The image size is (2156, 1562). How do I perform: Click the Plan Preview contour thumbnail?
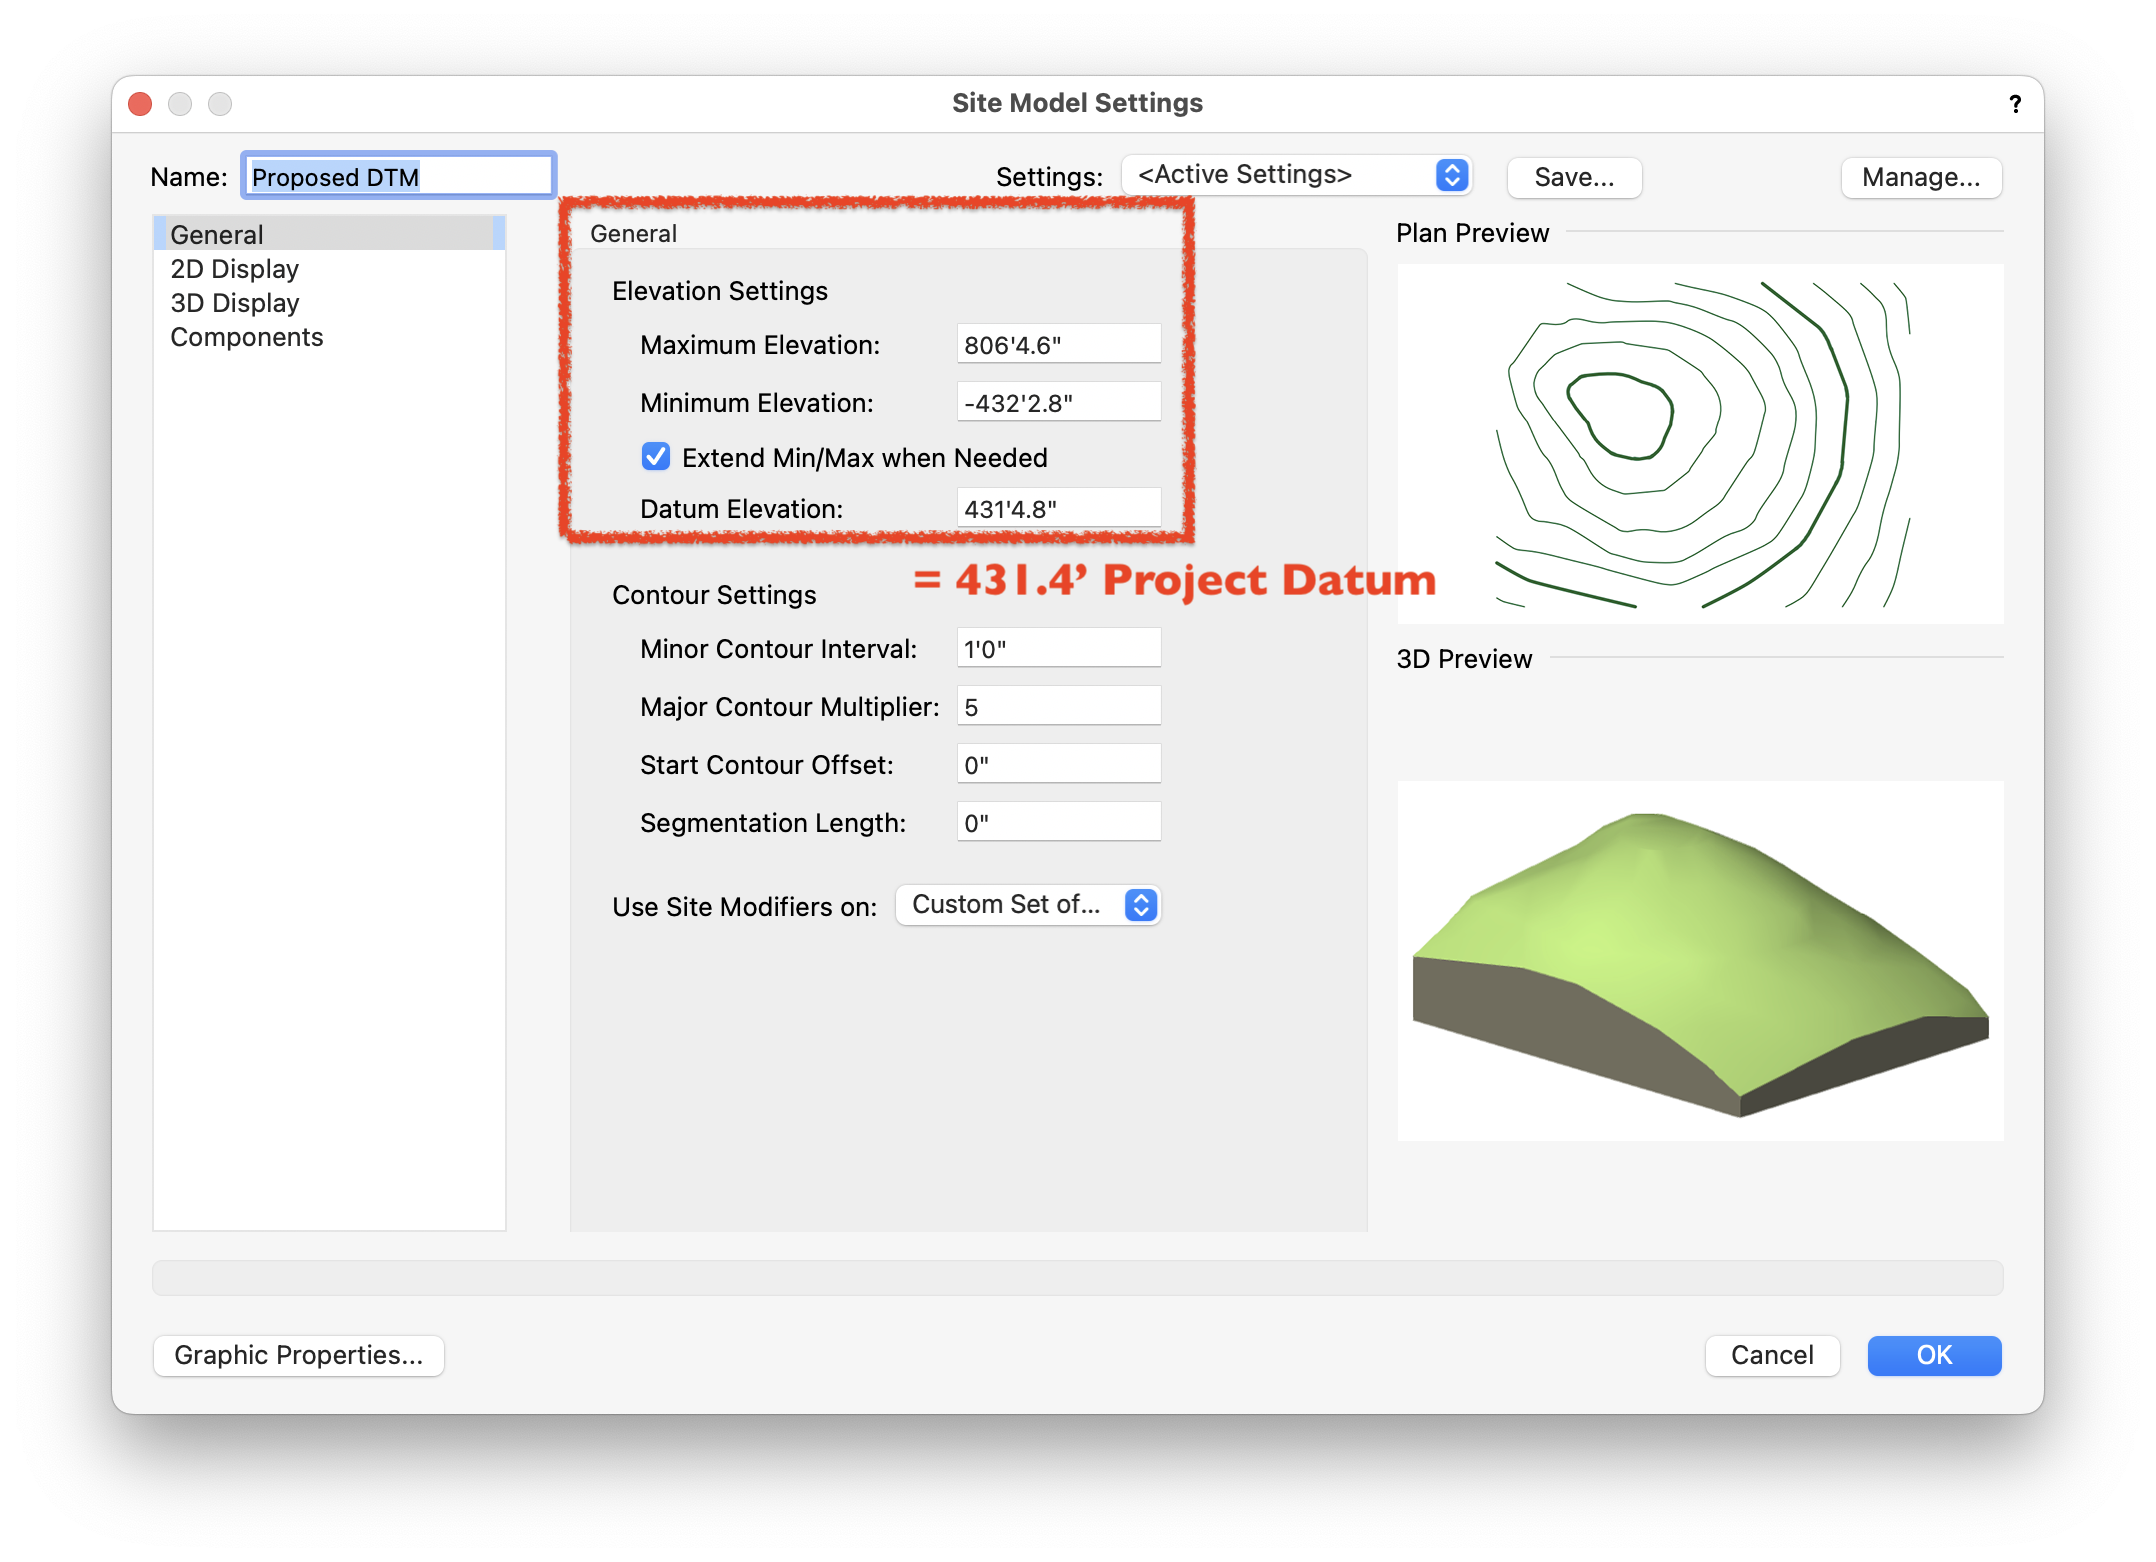(1700, 444)
